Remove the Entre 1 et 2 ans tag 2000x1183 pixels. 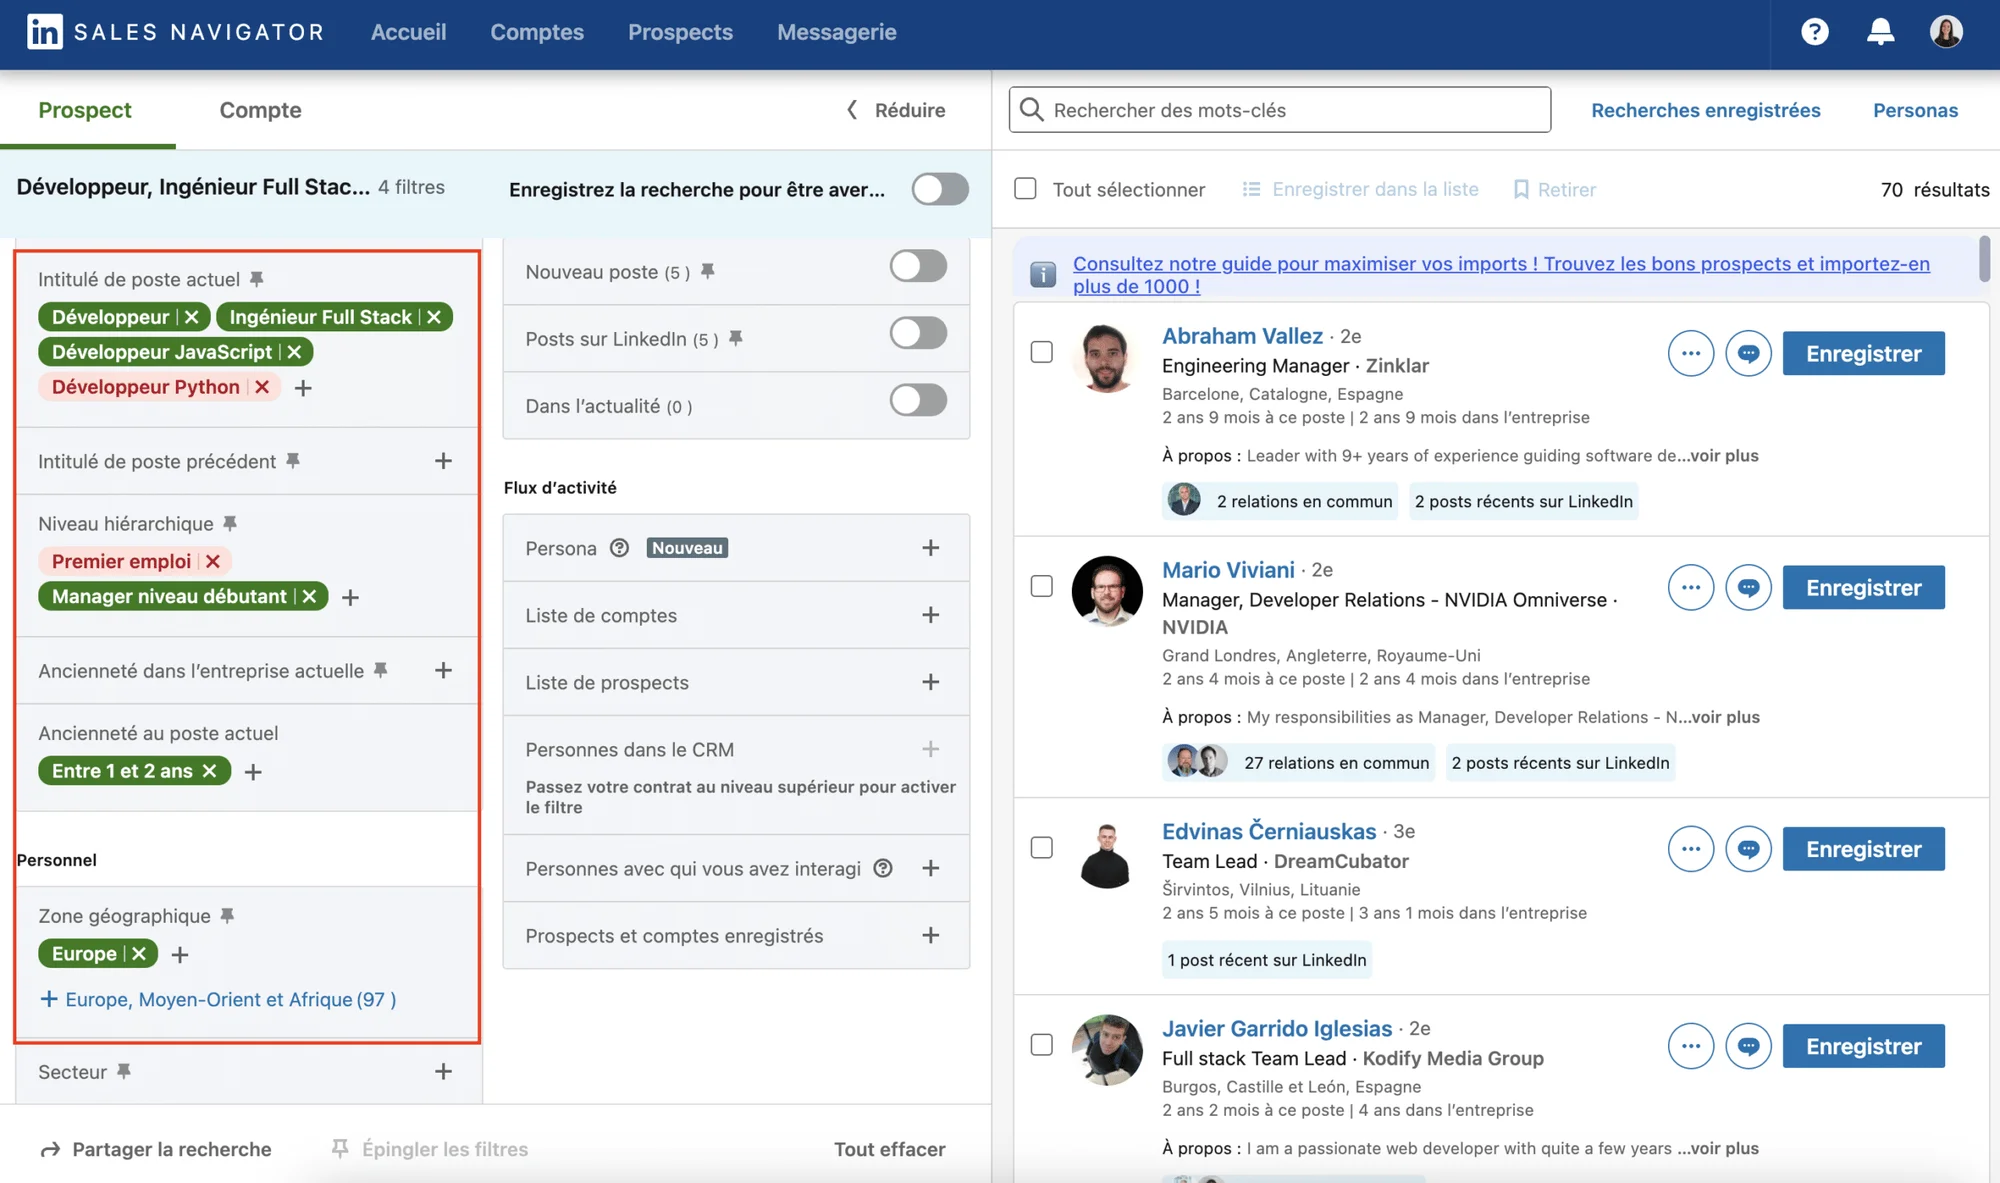point(209,771)
